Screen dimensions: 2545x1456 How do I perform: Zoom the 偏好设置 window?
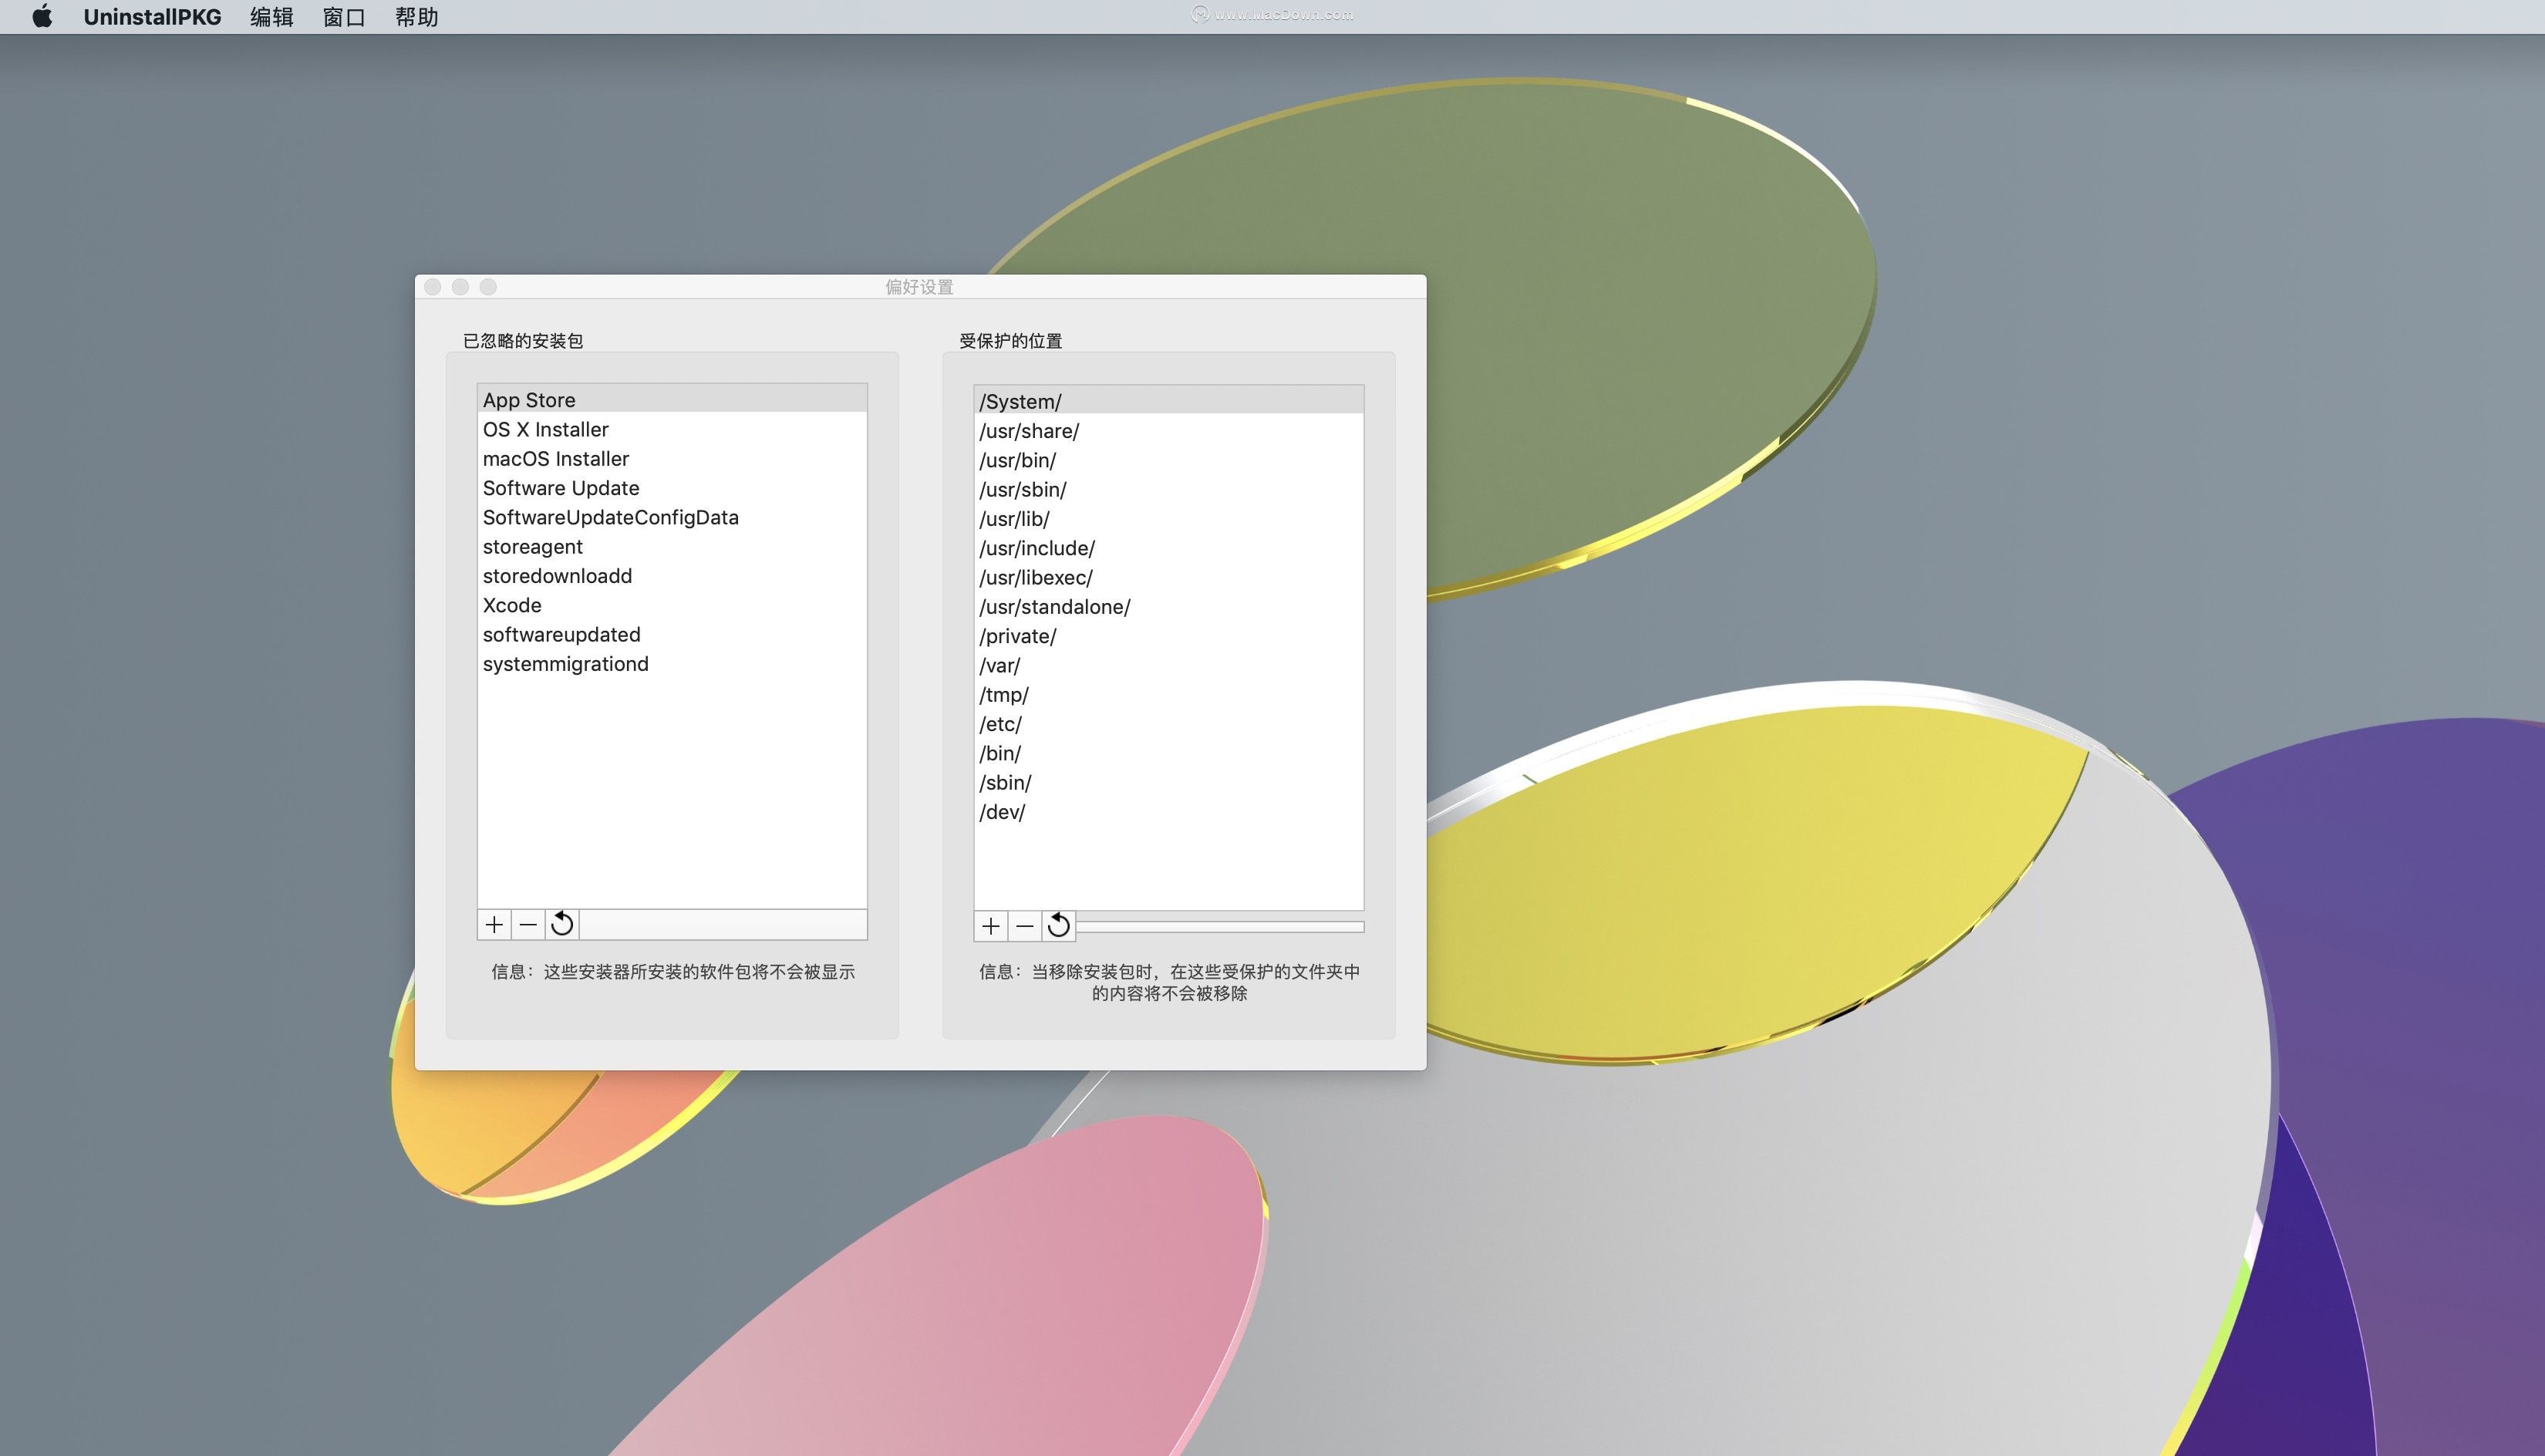point(488,287)
